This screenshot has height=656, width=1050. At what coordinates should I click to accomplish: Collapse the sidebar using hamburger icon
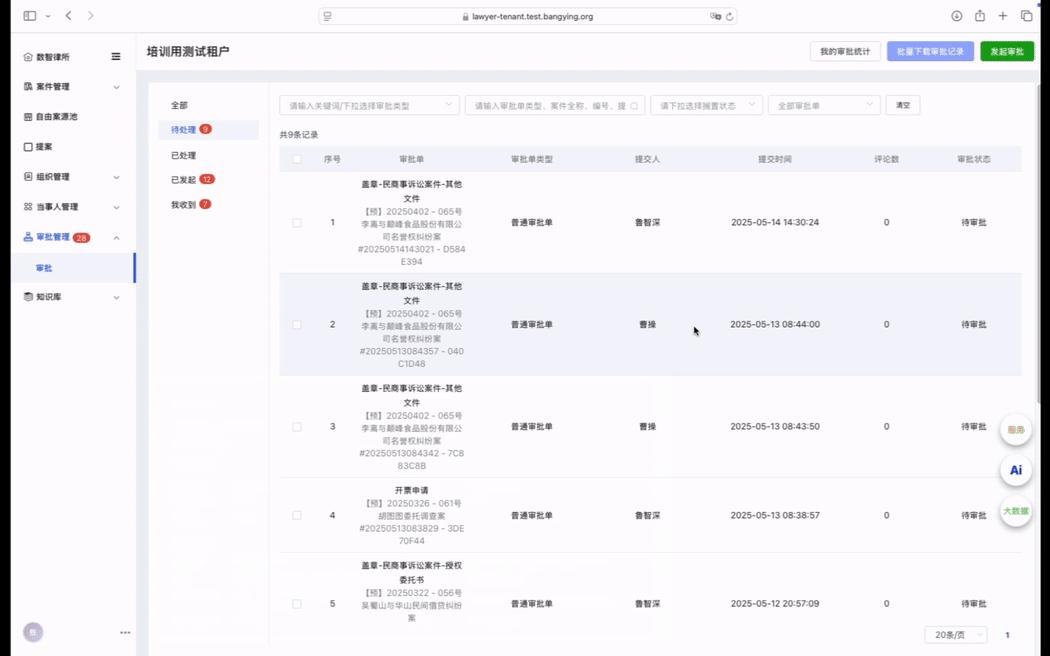[x=116, y=57]
